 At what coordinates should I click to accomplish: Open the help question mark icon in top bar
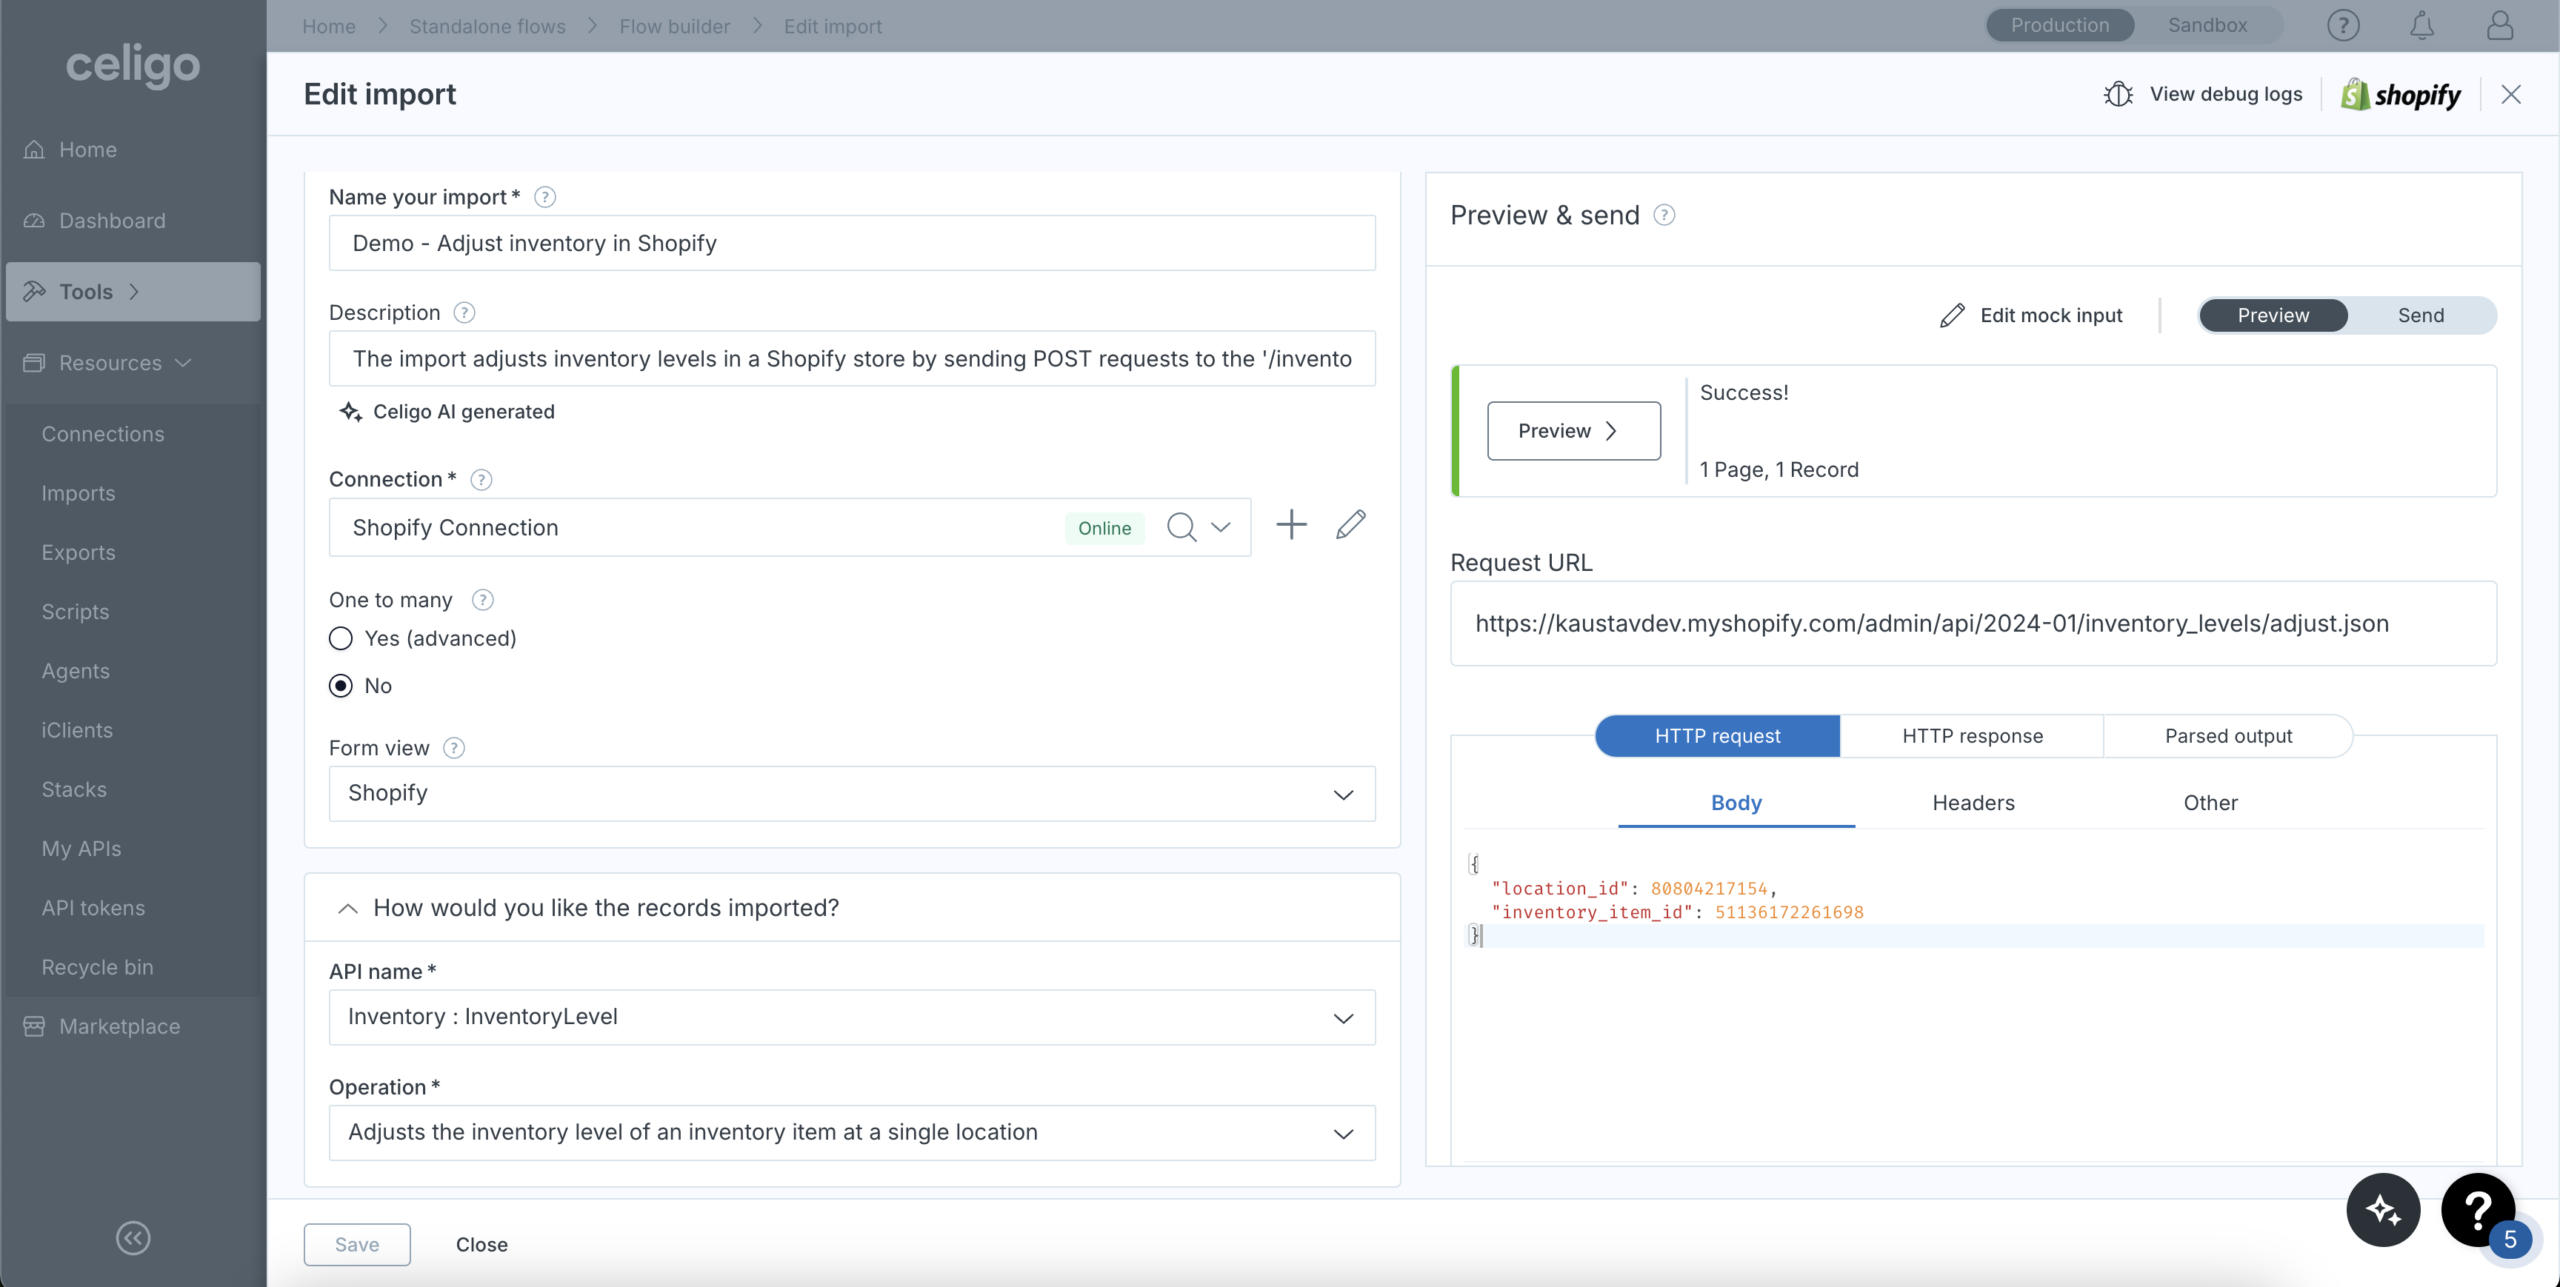pyautogui.click(x=2343, y=26)
